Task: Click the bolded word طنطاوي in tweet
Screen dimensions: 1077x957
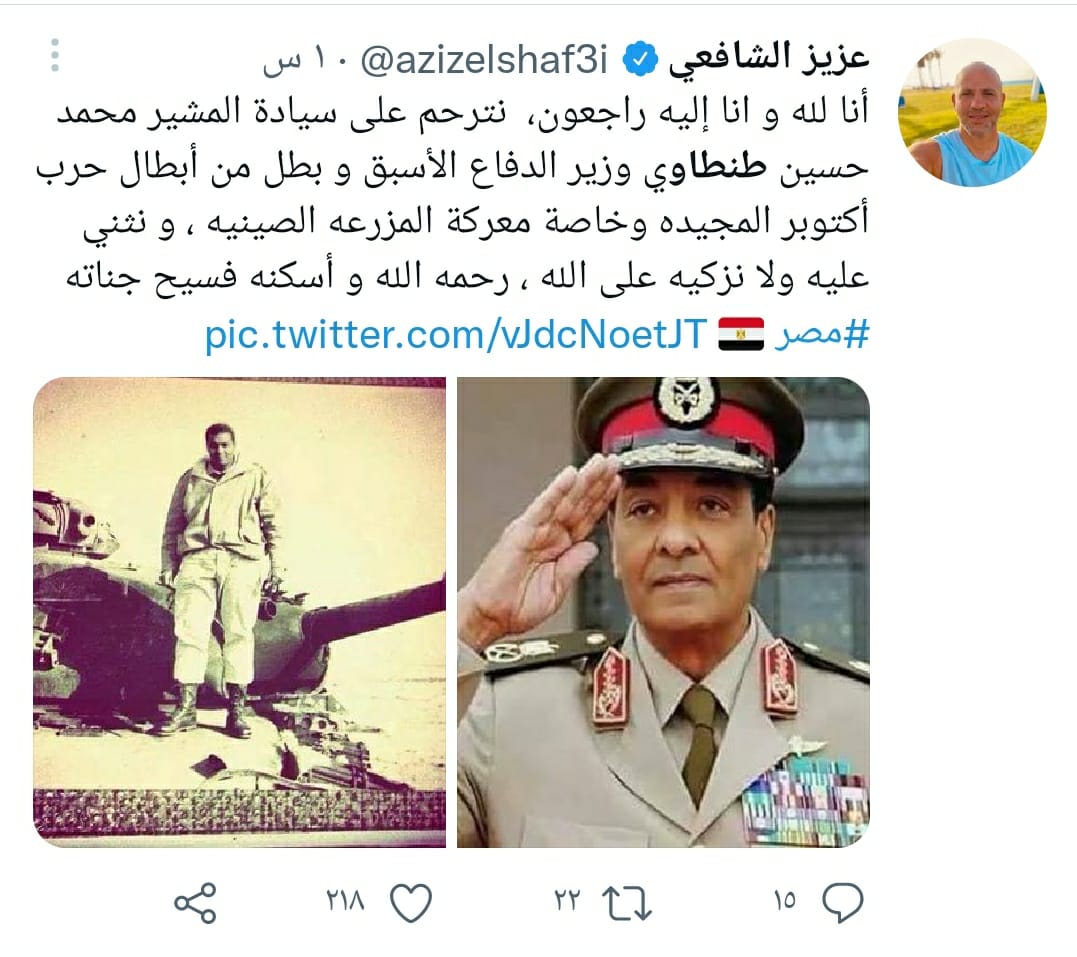Action: click(x=705, y=168)
